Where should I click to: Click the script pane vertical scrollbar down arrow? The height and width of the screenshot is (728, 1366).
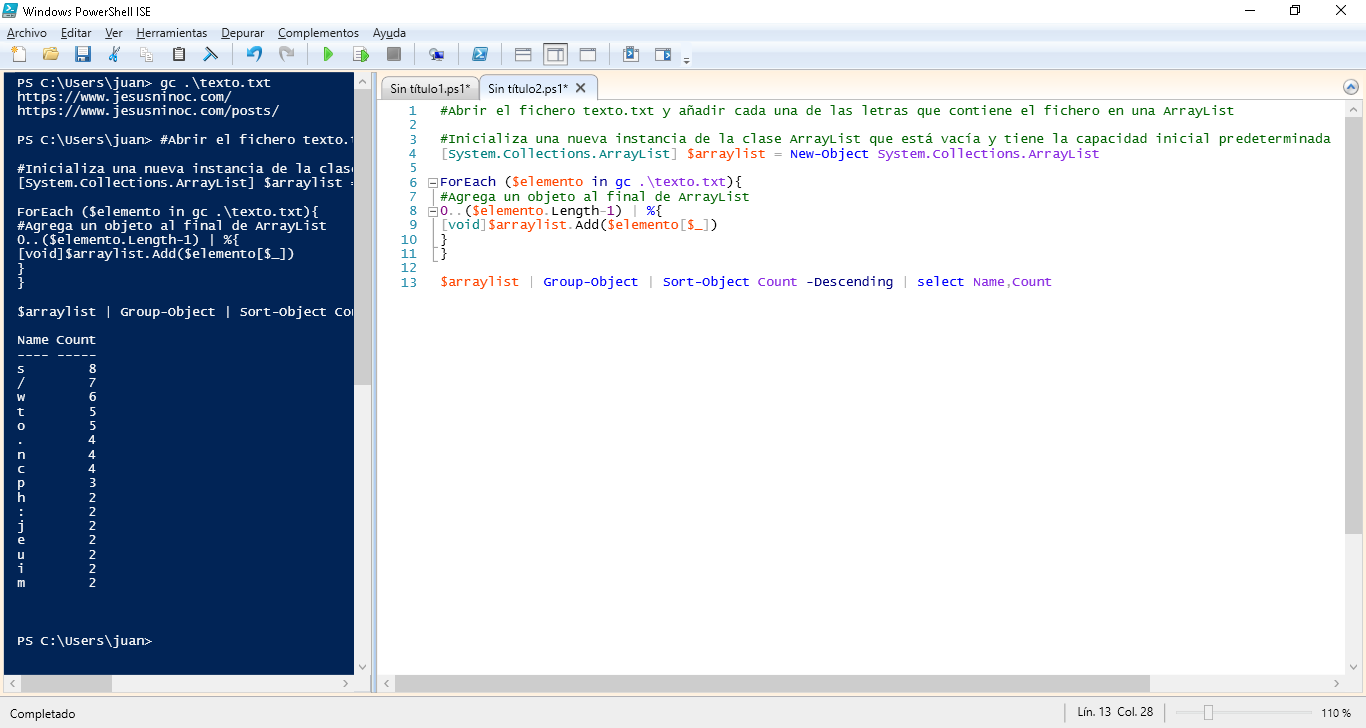(1352, 666)
